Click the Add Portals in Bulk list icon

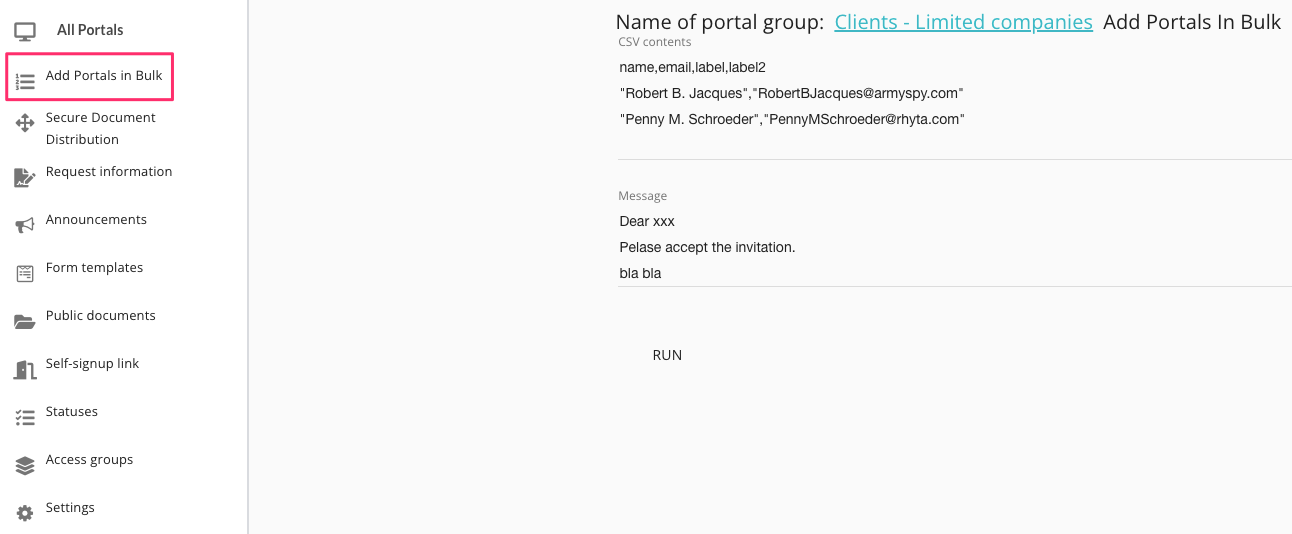tap(25, 81)
